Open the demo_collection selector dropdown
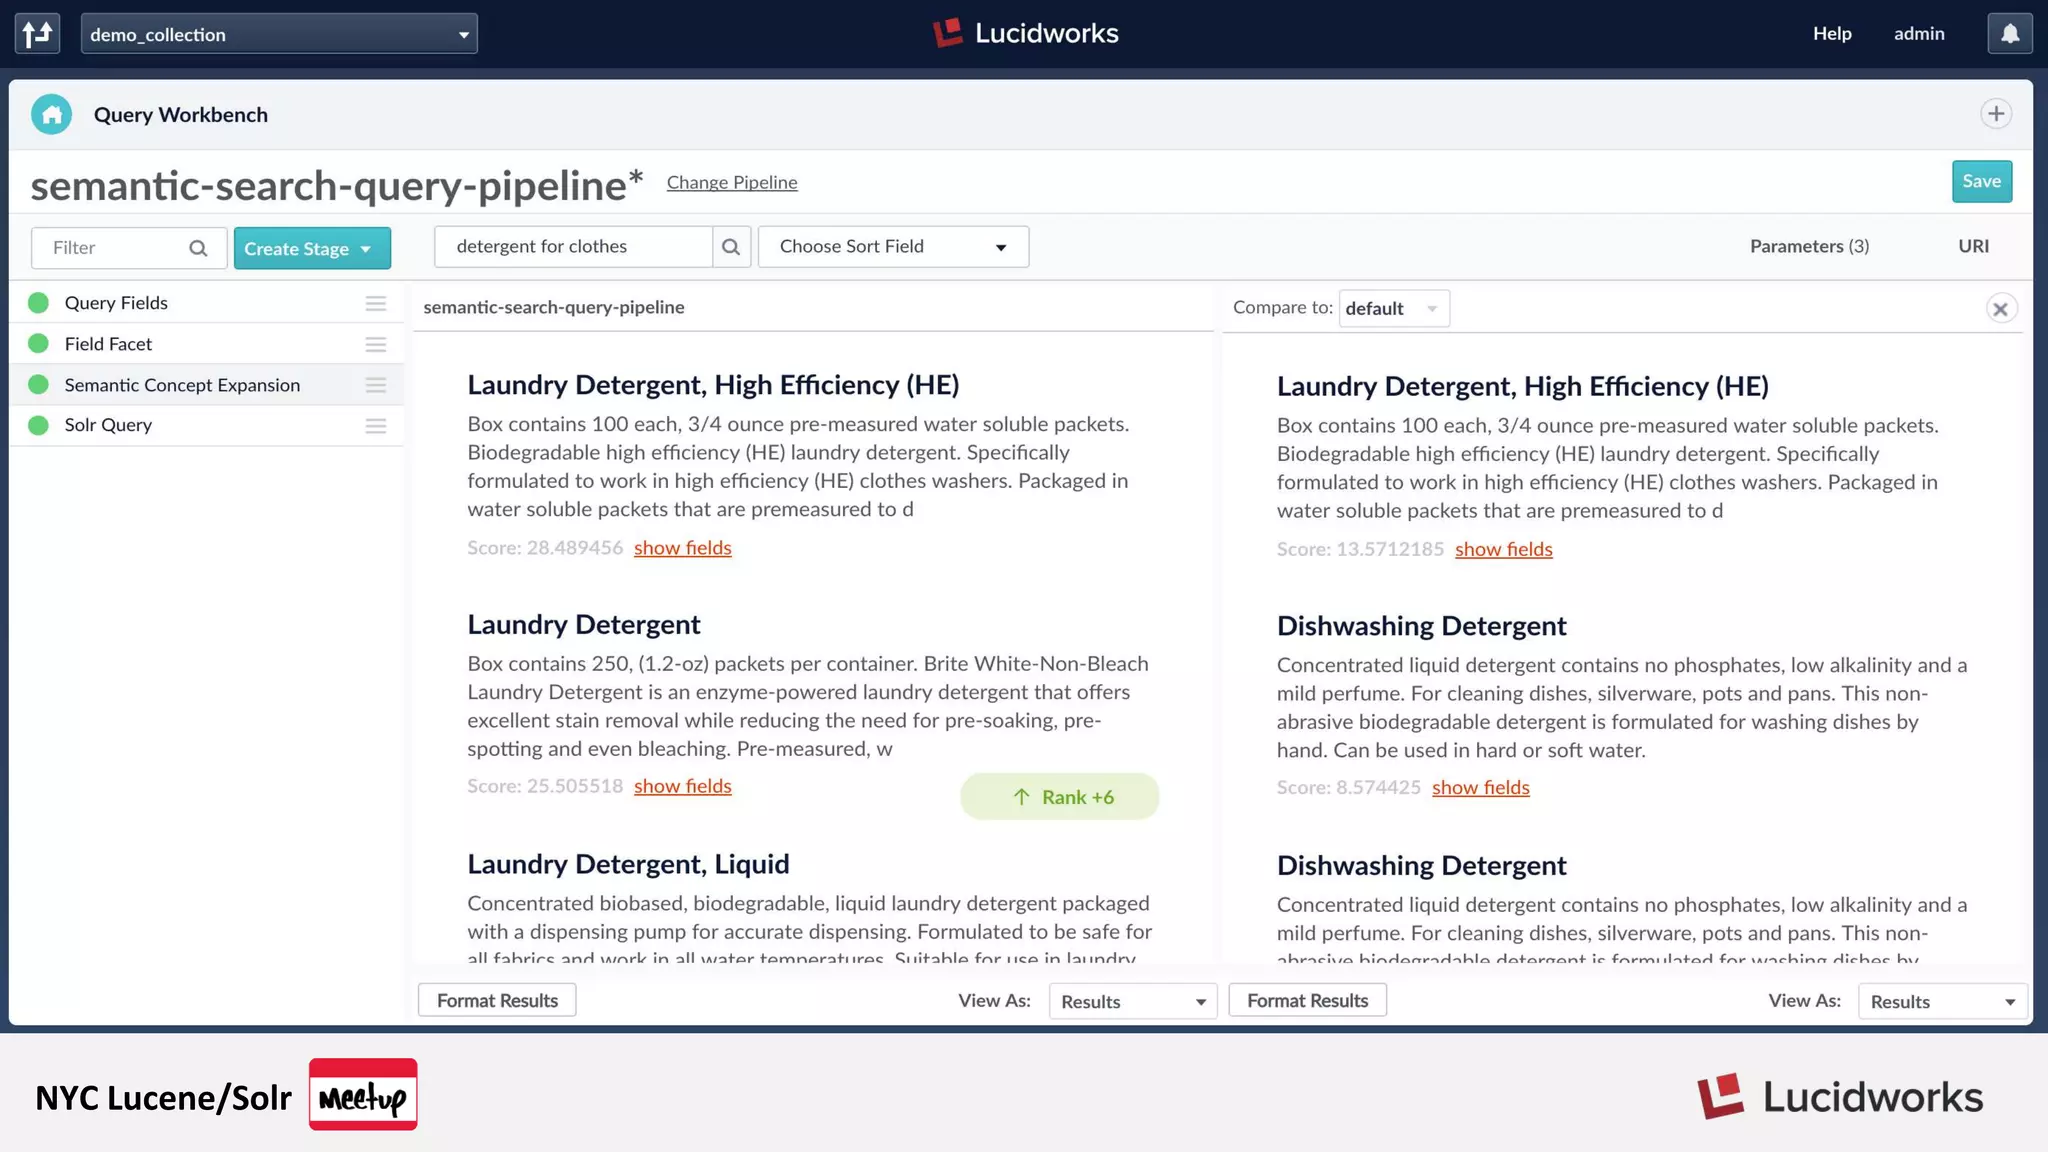This screenshot has width=2048, height=1152. click(279, 34)
